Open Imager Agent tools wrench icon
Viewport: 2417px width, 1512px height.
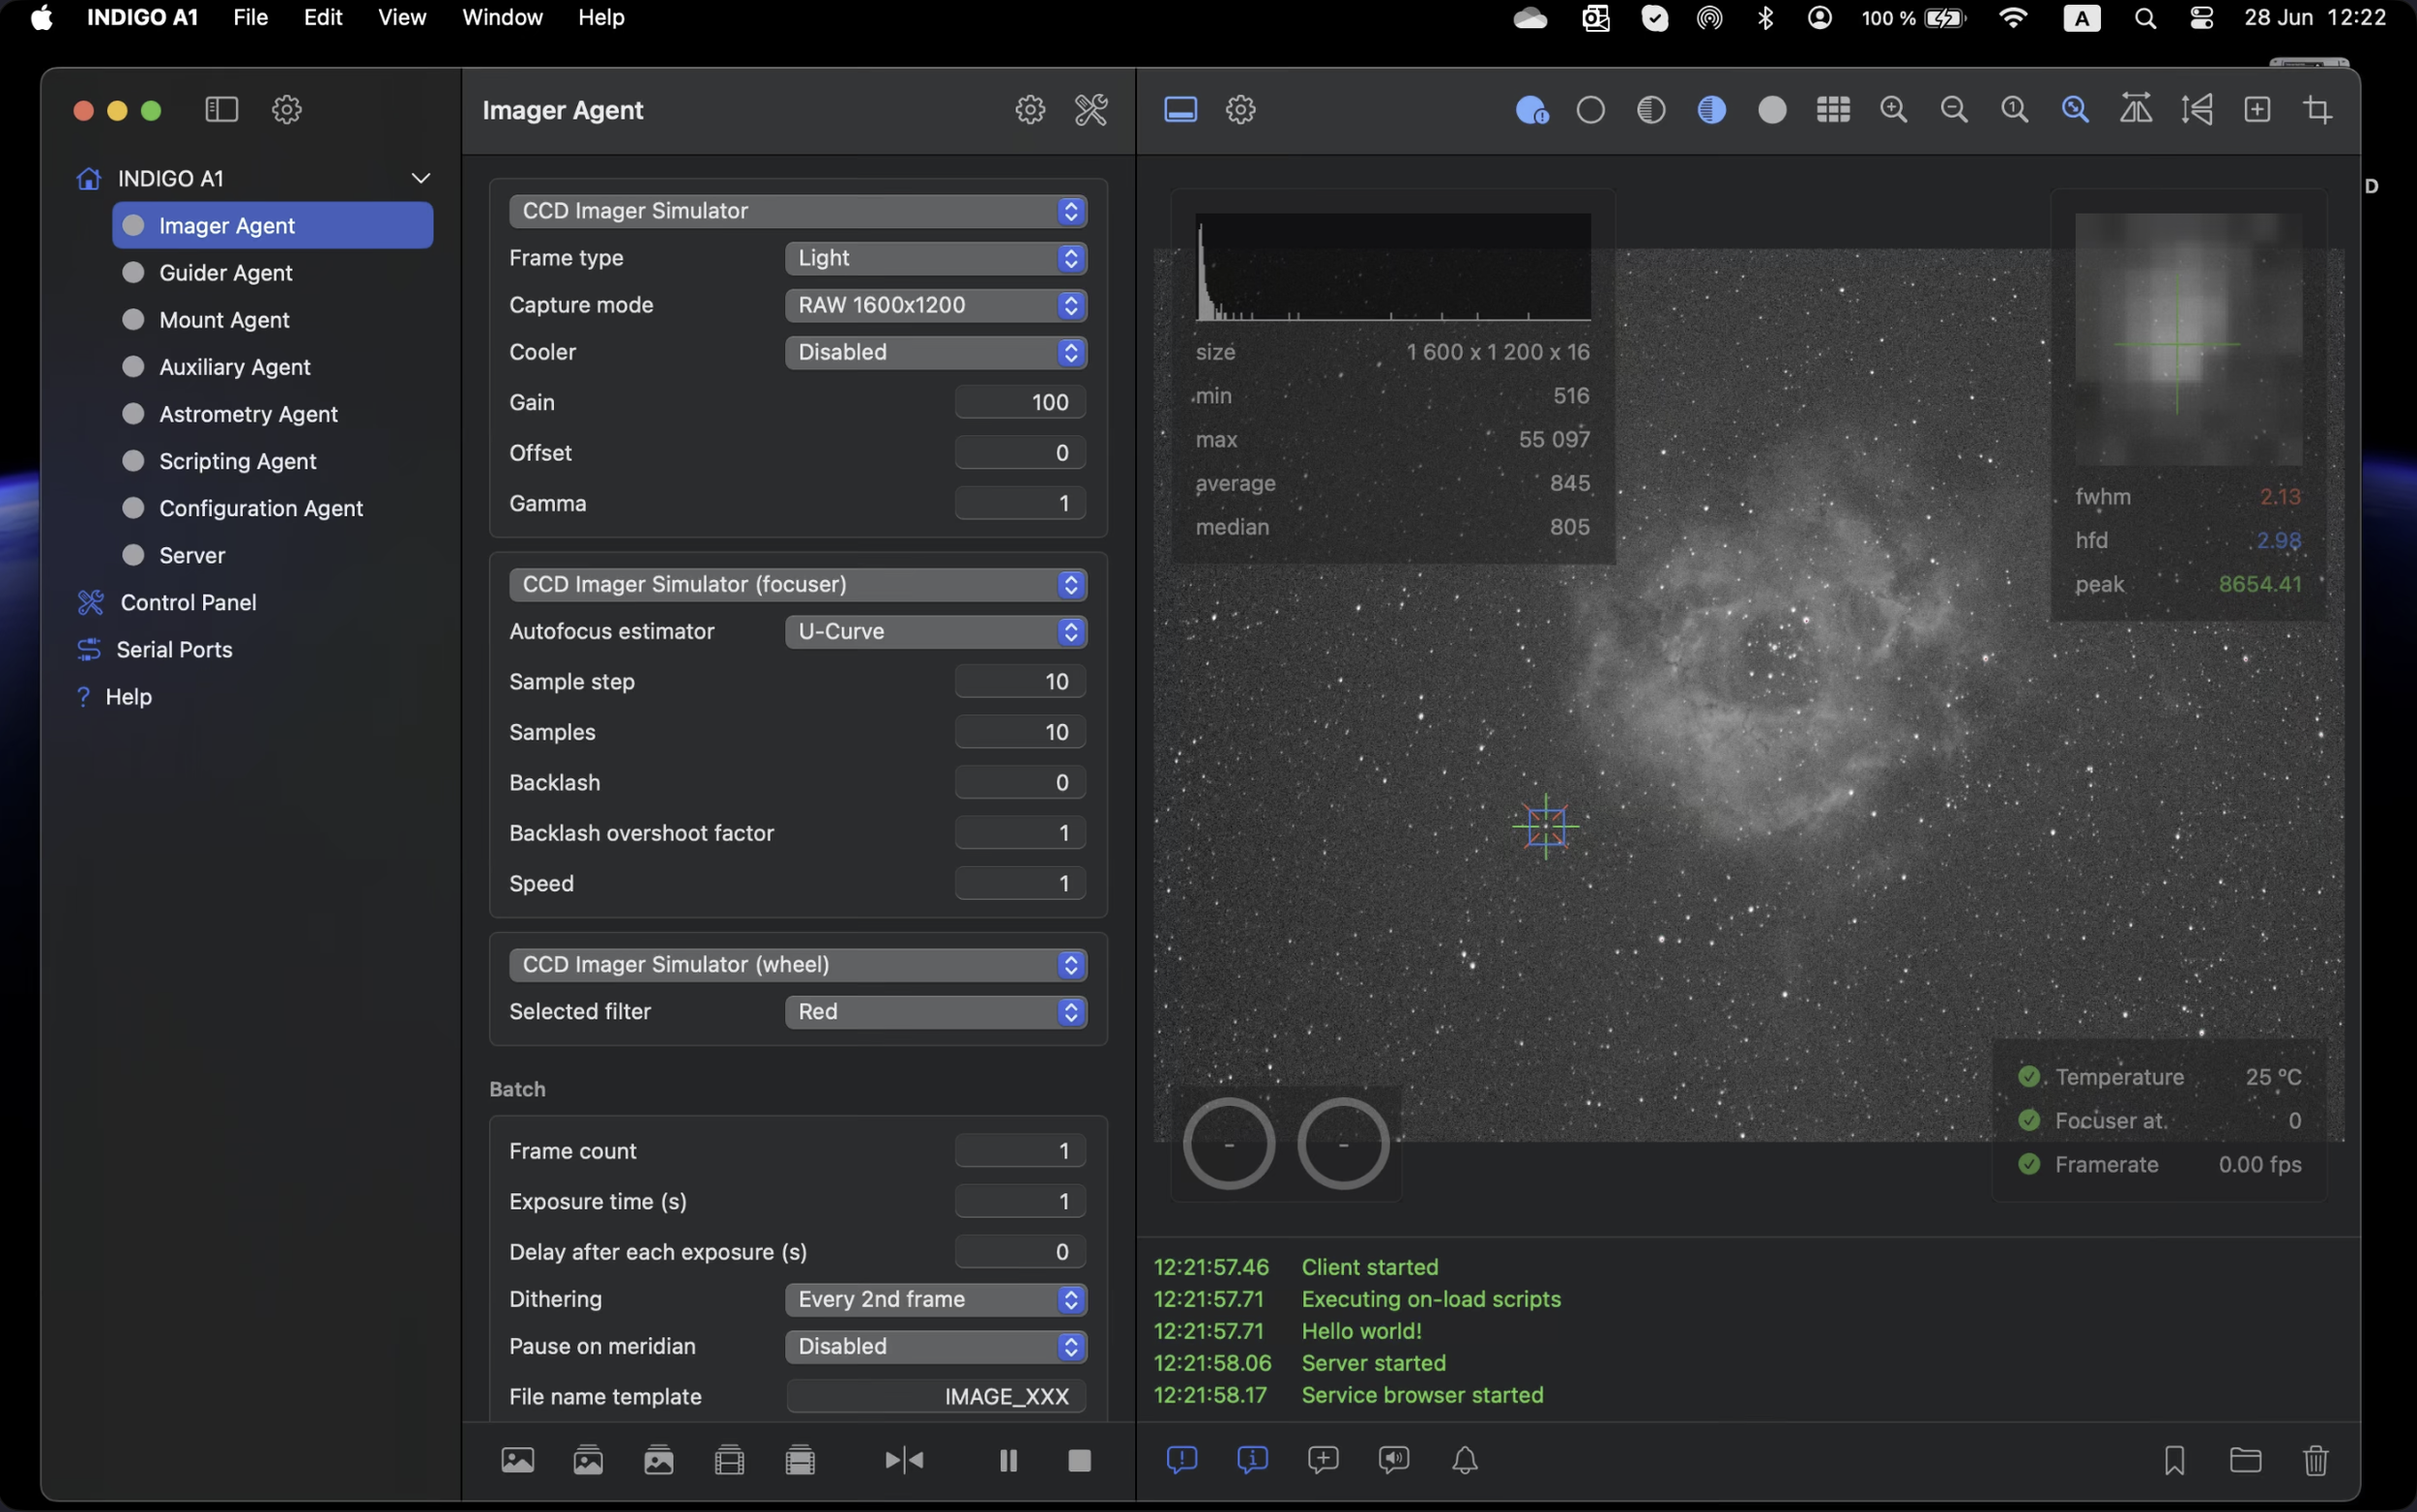[1091, 110]
